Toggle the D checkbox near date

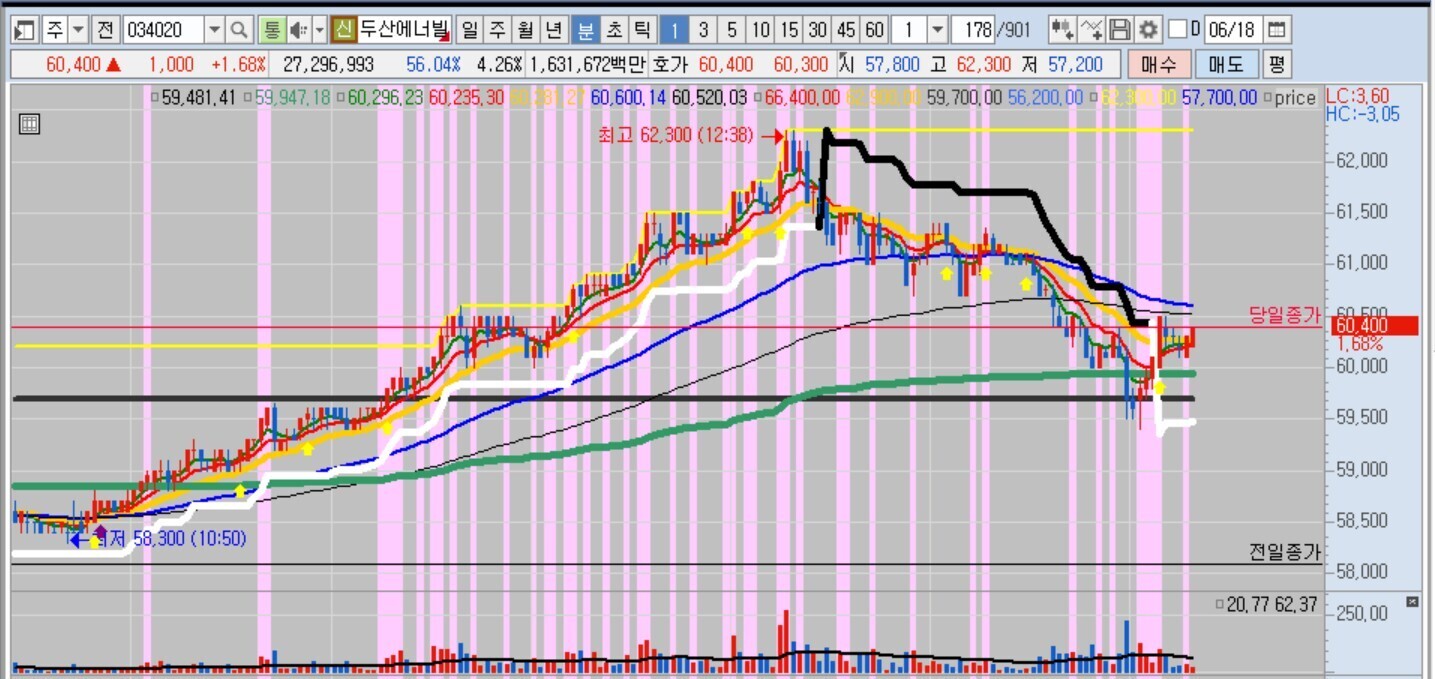coord(1178,29)
